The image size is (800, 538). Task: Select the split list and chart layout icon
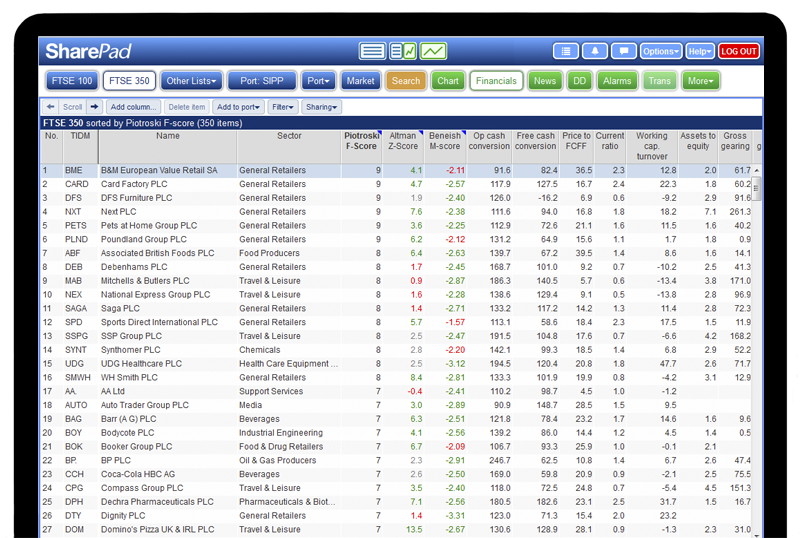(402, 51)
